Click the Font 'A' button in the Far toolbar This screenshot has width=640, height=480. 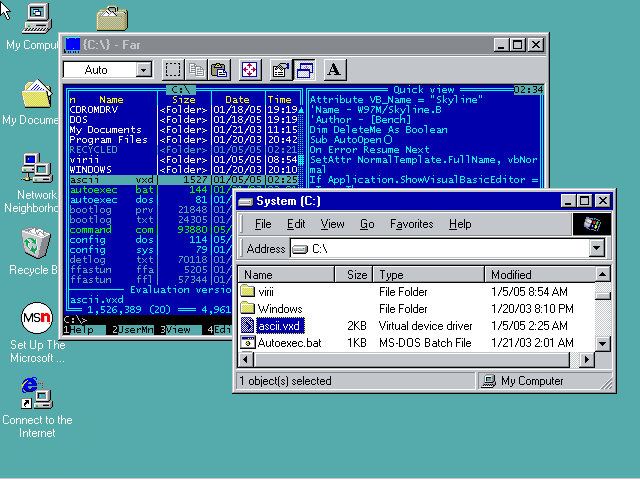(335, 70)
